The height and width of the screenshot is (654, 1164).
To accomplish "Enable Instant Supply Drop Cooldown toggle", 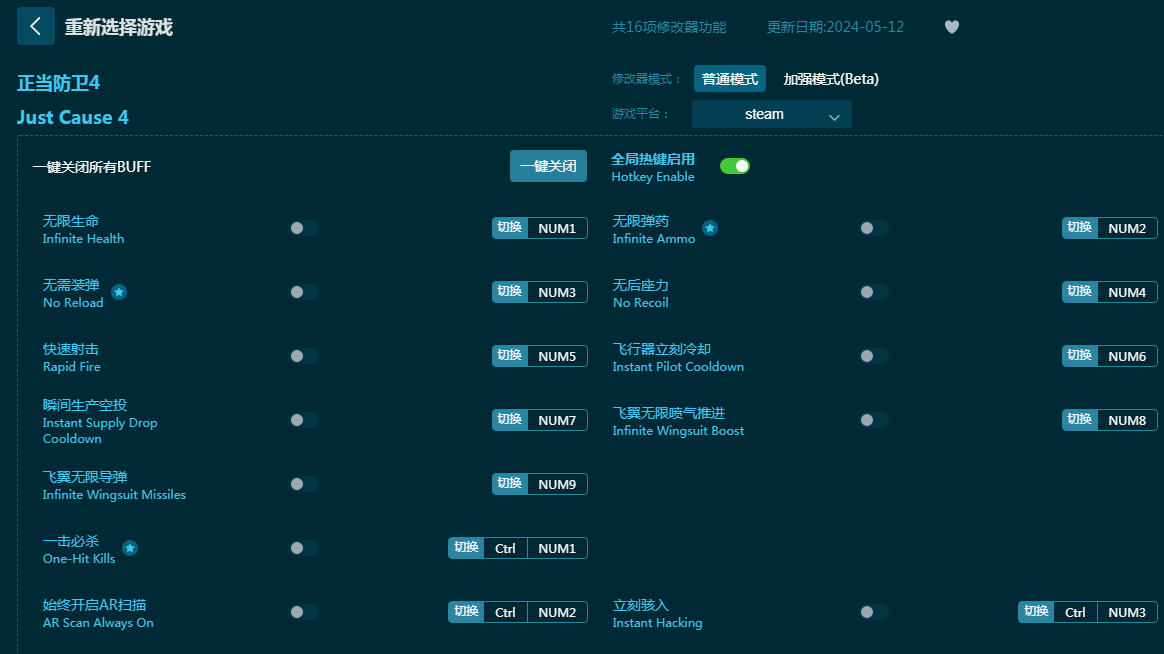I will click(x=304, y=420).
